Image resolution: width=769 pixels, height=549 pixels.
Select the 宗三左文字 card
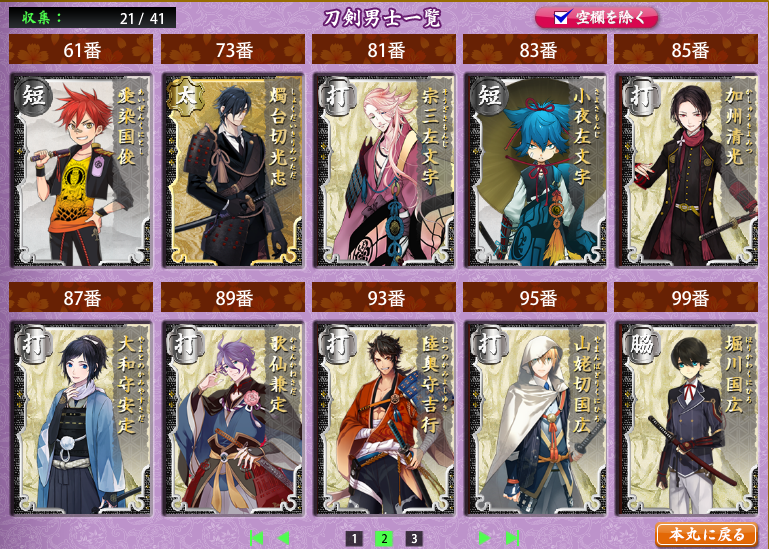coord(384,170)
